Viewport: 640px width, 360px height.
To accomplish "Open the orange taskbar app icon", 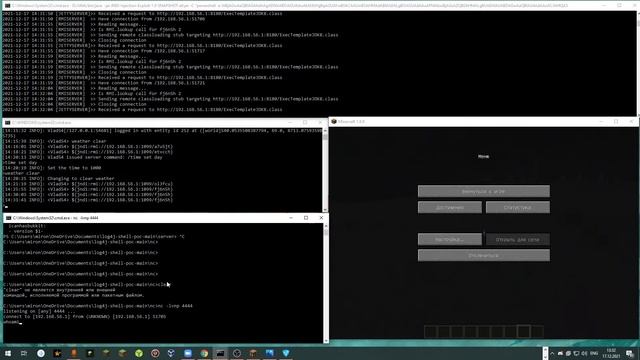I will click(73, 353).
